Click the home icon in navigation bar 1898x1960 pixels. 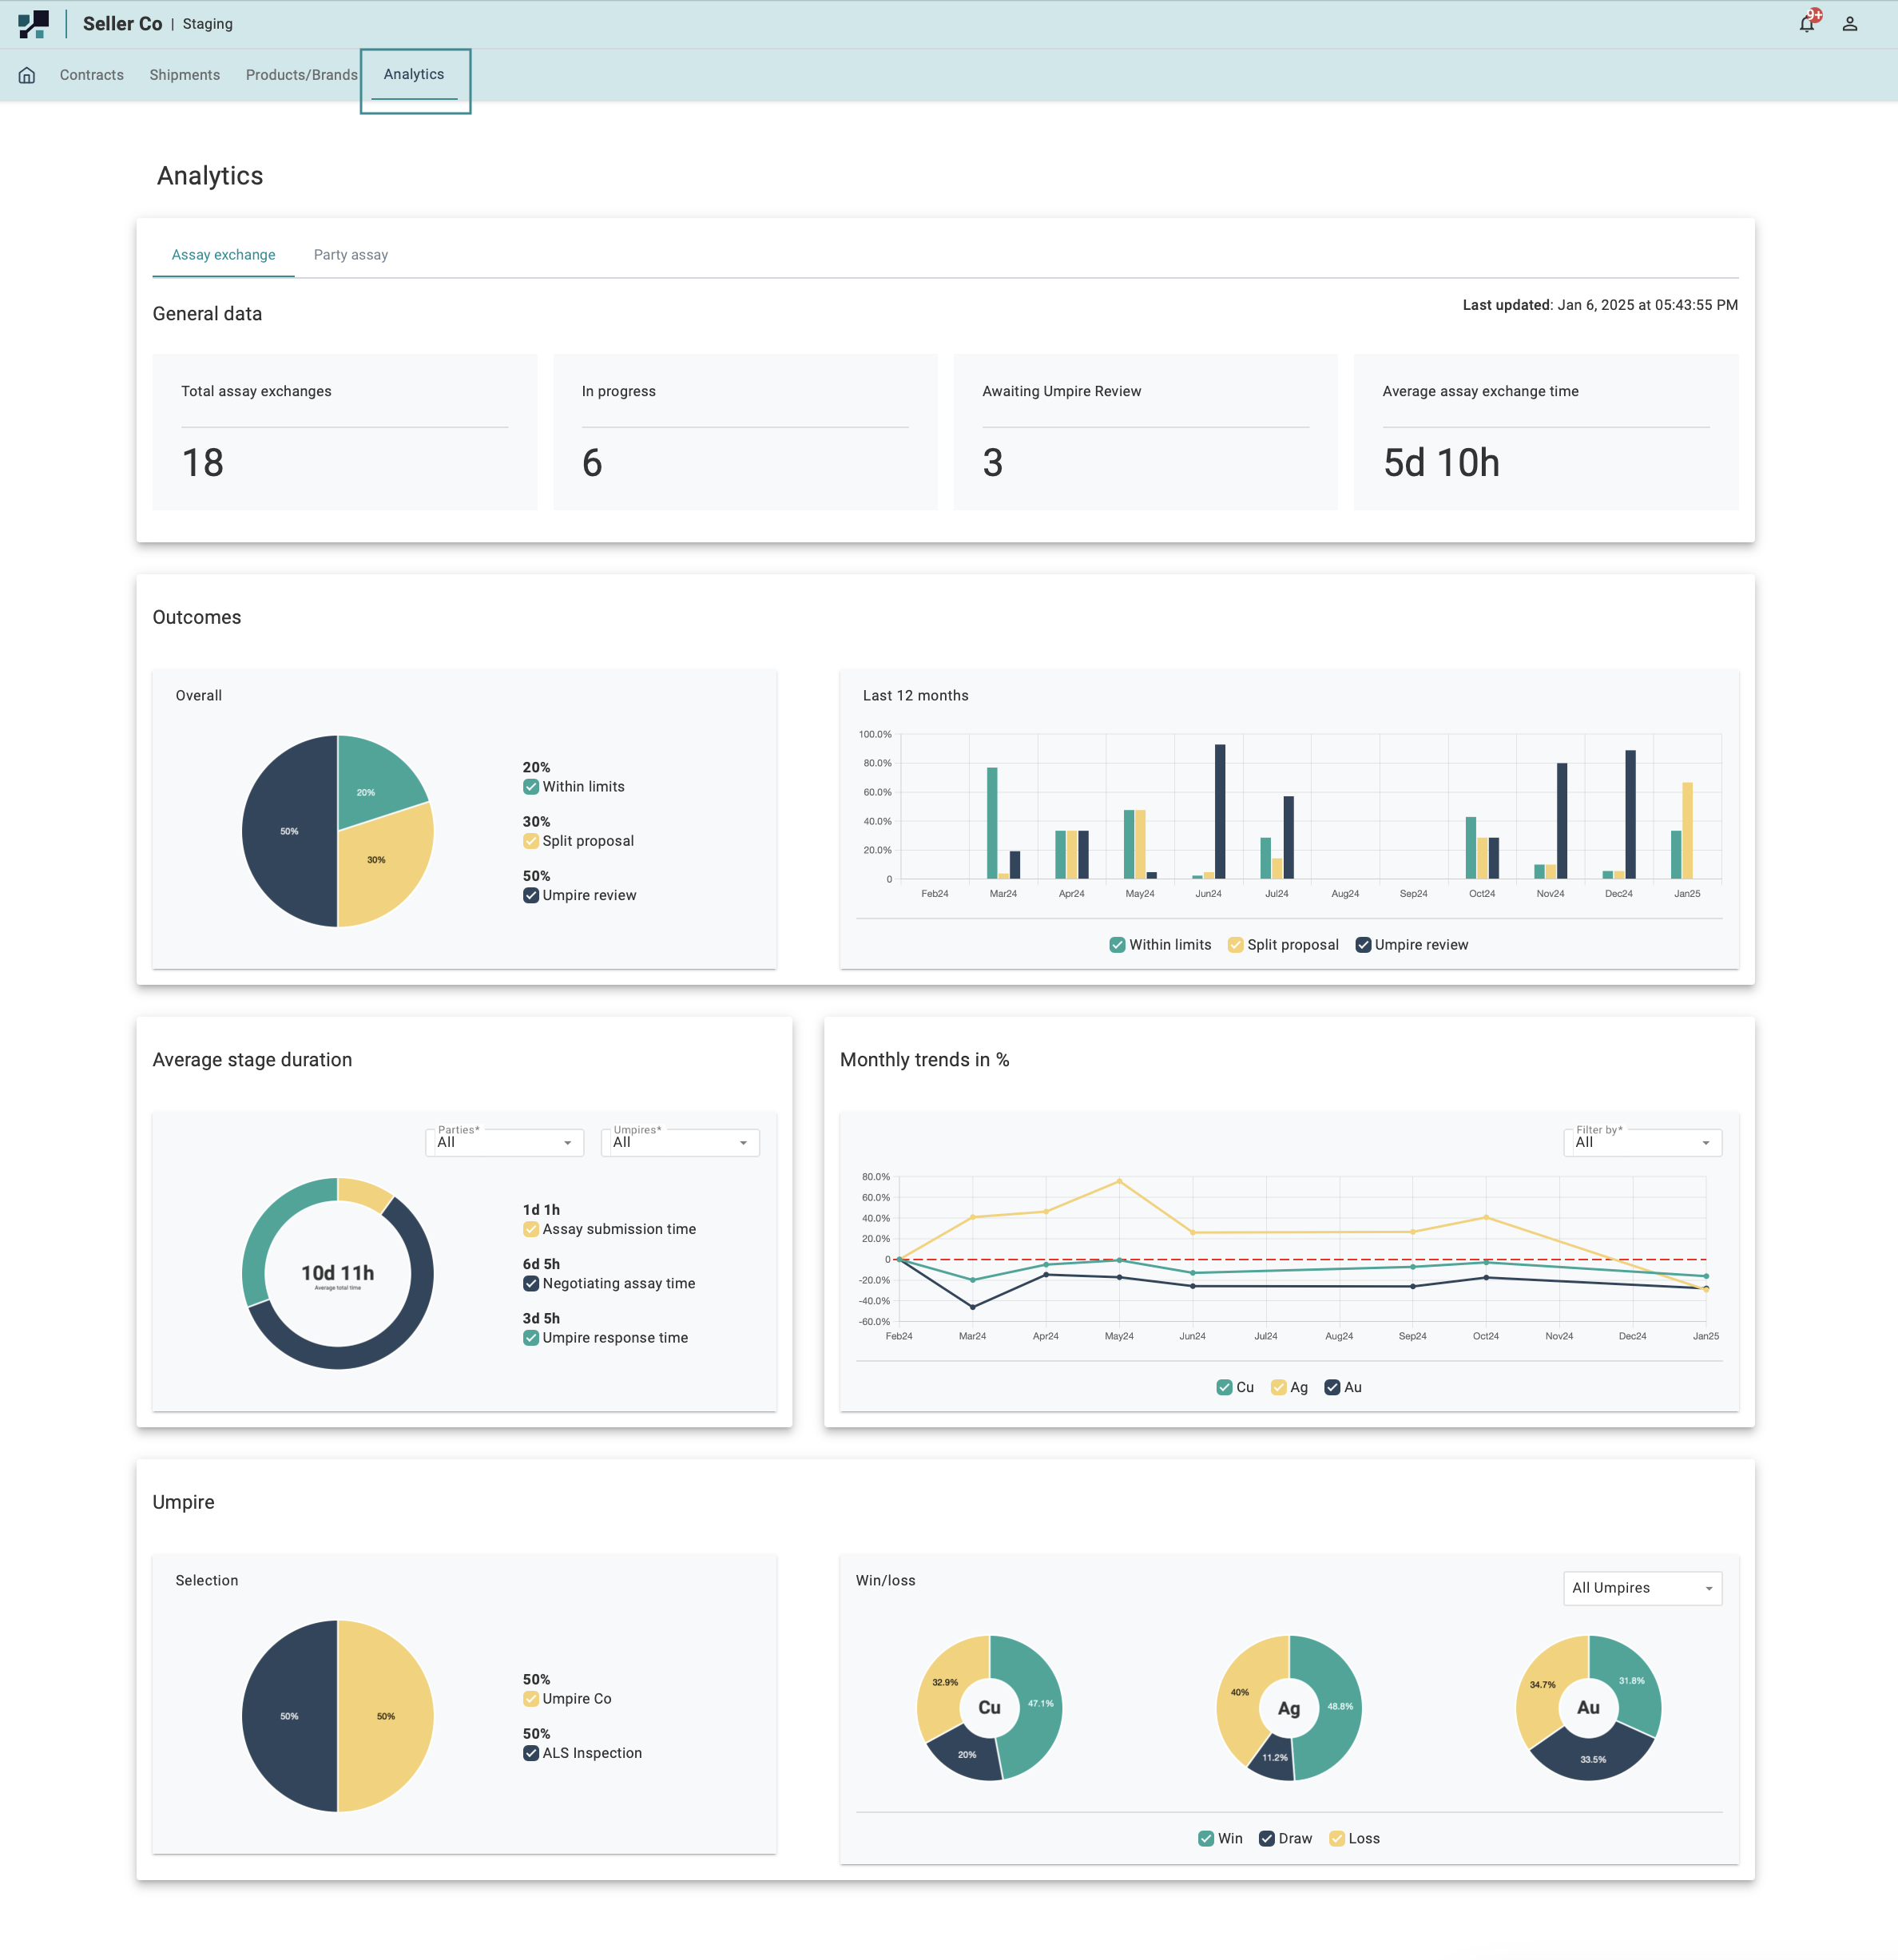[27, 75]
